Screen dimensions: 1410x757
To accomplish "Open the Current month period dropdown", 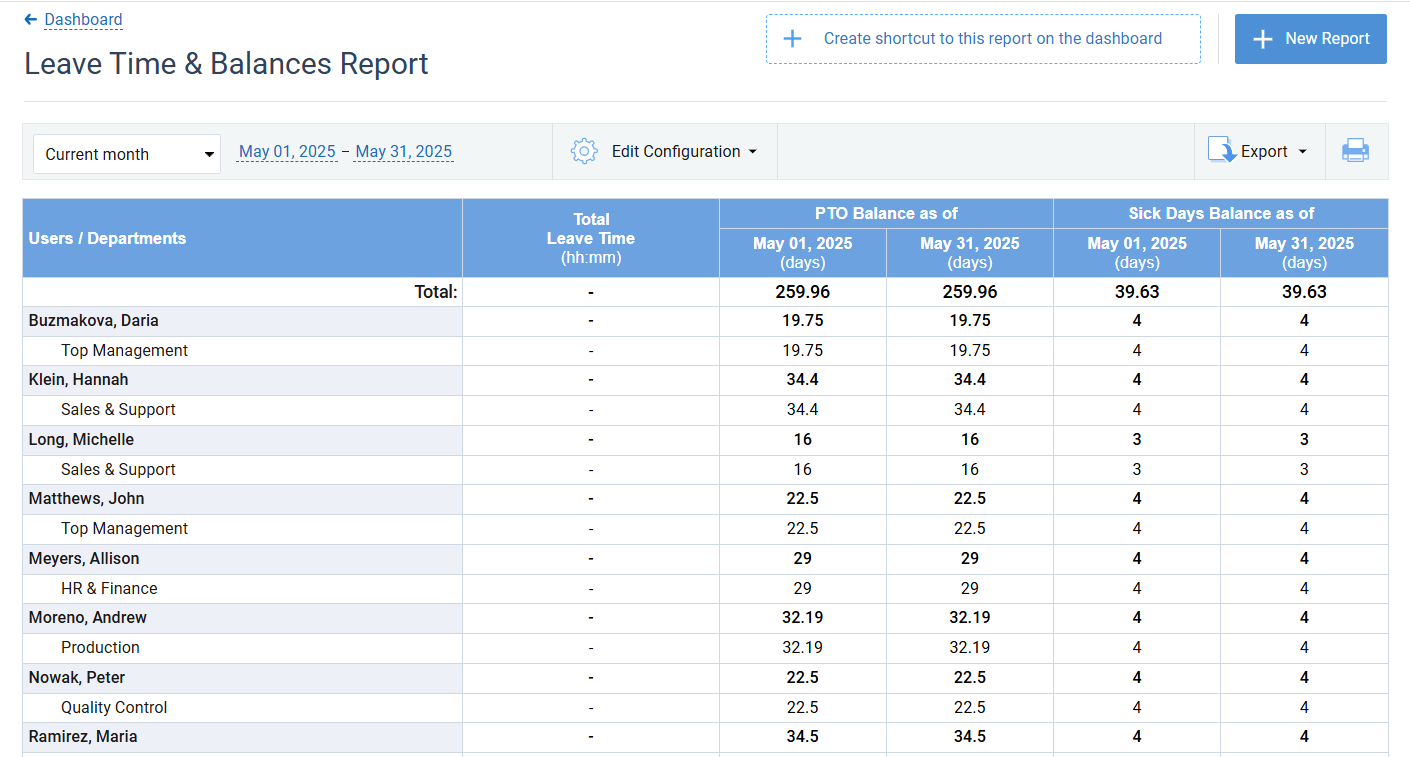I will click(127, 154).
